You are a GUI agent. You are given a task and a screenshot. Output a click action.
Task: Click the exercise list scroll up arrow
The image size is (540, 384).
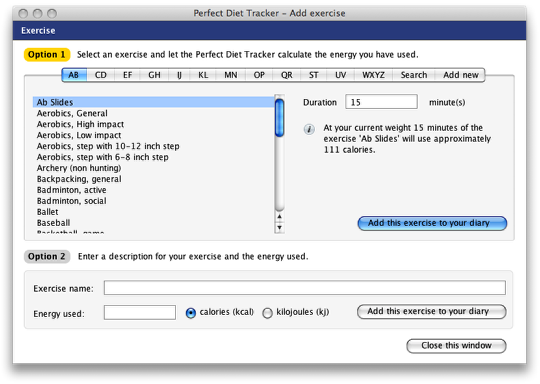pyautogui.click(x=279, y=217)
